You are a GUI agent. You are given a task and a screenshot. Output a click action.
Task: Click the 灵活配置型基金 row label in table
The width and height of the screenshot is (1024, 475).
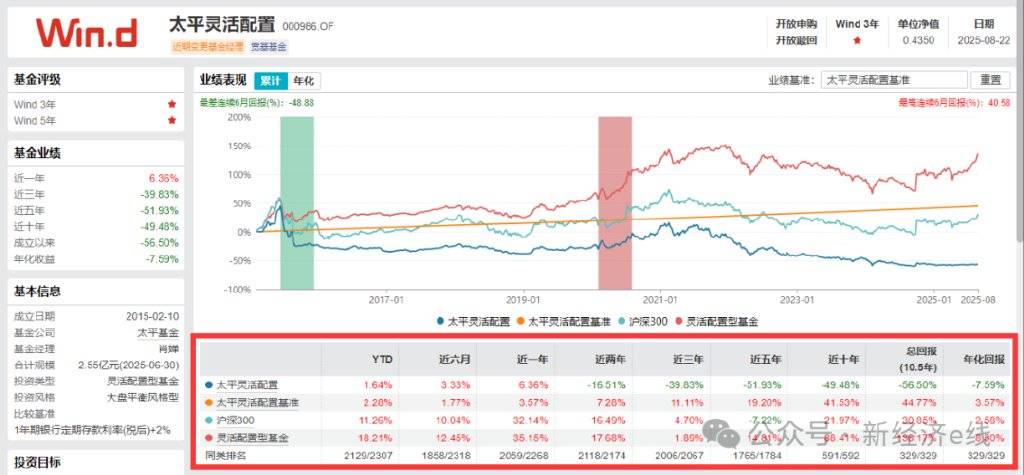pyautogui.click(x=252, y=438)
